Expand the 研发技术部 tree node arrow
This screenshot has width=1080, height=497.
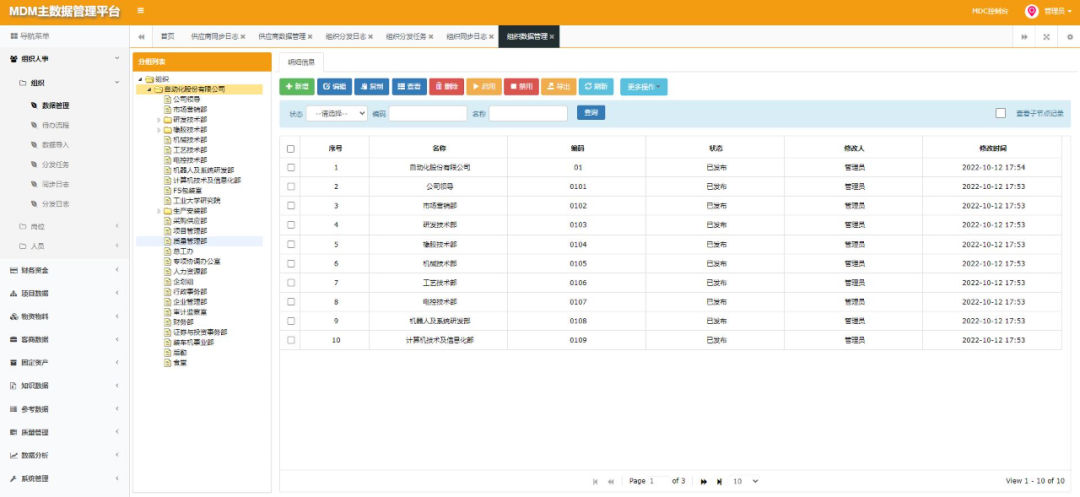(x=158, y=120)
